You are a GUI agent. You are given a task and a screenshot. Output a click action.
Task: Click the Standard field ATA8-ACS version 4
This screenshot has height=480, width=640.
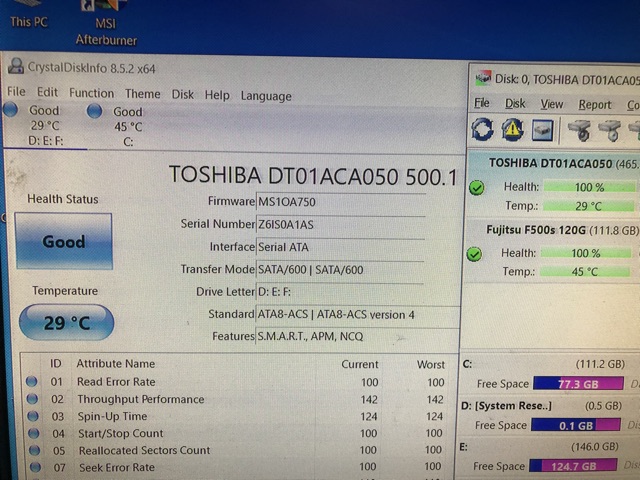tap(358, 314)
